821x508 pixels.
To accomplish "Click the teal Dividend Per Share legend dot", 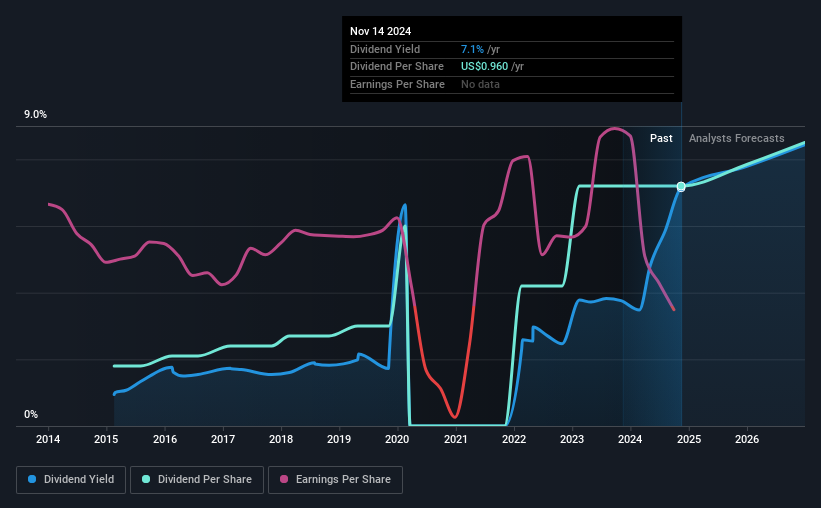I will (146, 479).
